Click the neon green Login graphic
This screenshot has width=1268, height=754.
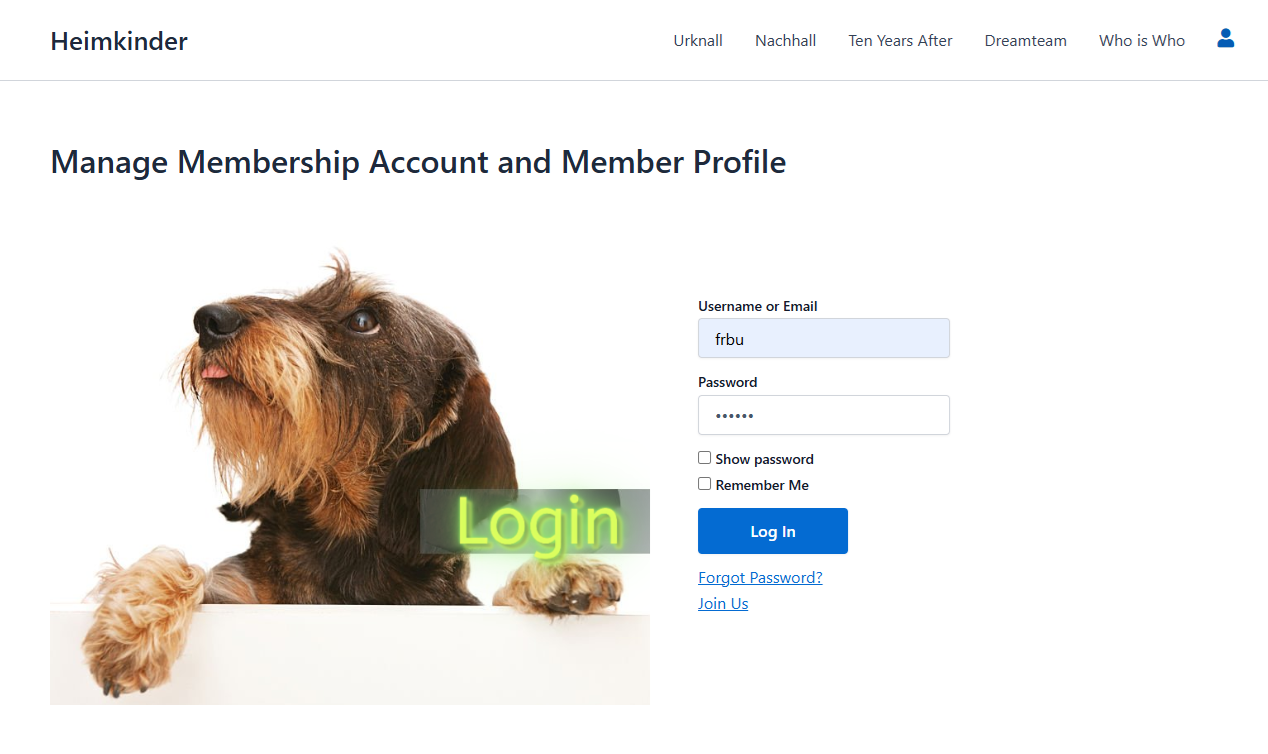pyautogui.click(x=537, y=521)
